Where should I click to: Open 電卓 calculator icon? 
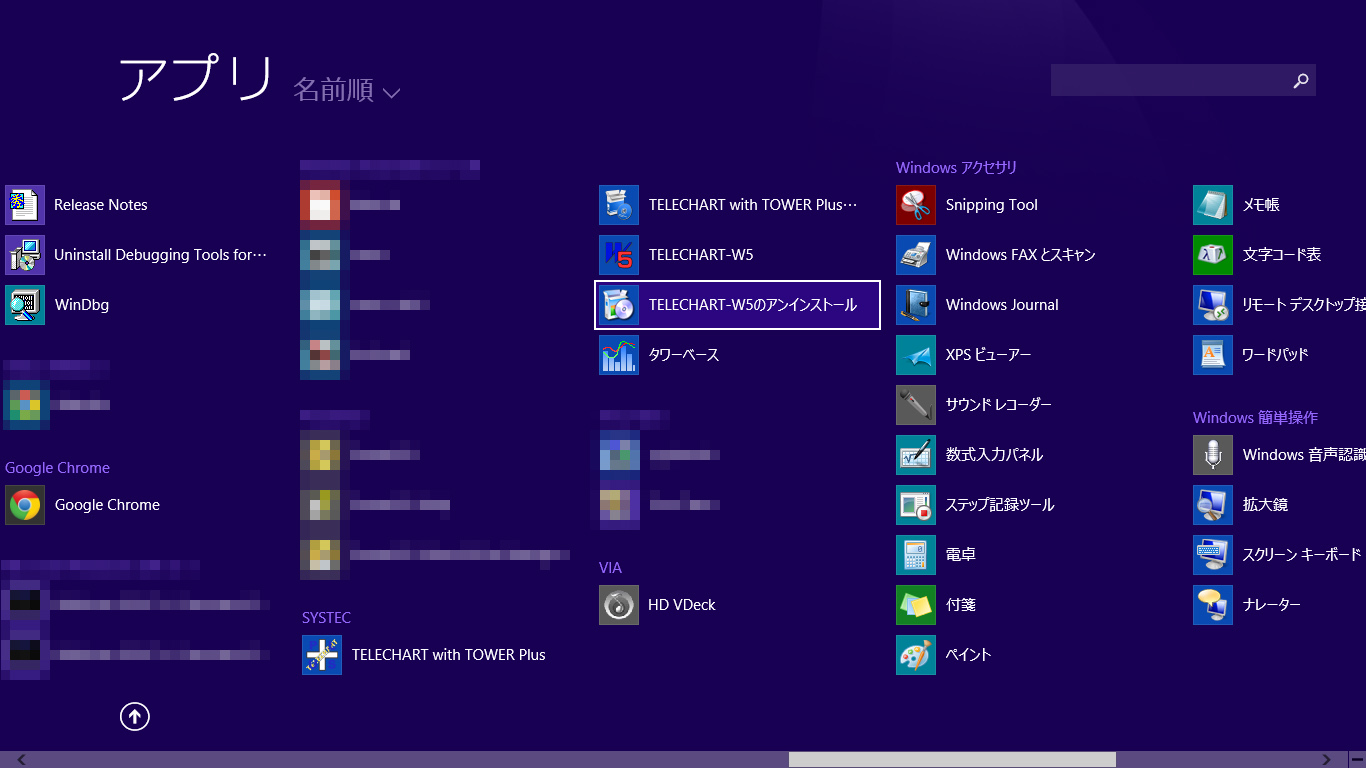pyautogui.click(x=916, y=555)
